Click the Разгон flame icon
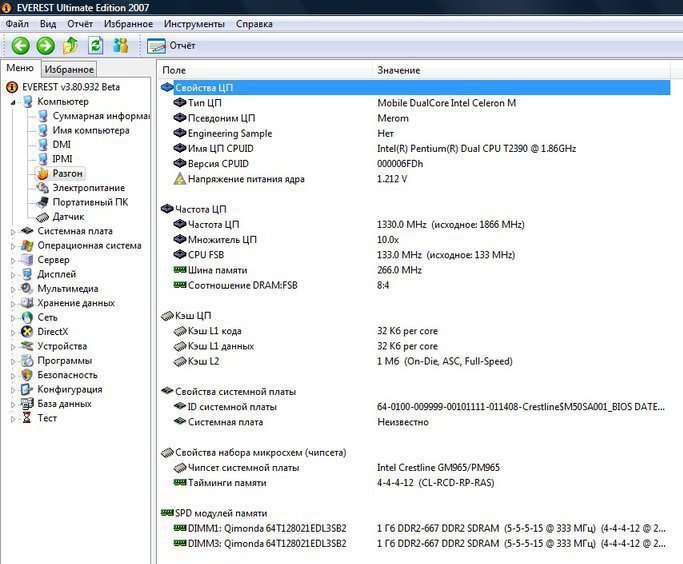This screenshot has height=564, width=683. (x=42, y=173)
